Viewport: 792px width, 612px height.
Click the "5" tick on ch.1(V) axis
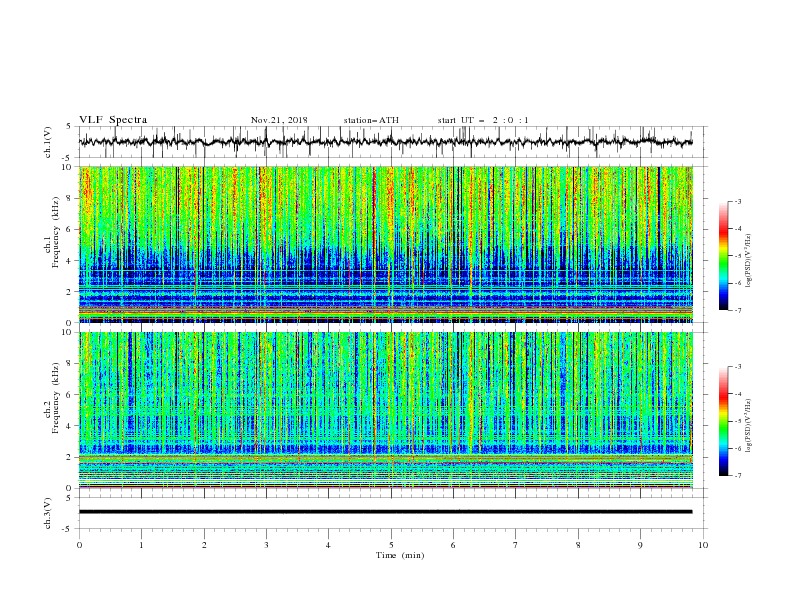[70, 126]
